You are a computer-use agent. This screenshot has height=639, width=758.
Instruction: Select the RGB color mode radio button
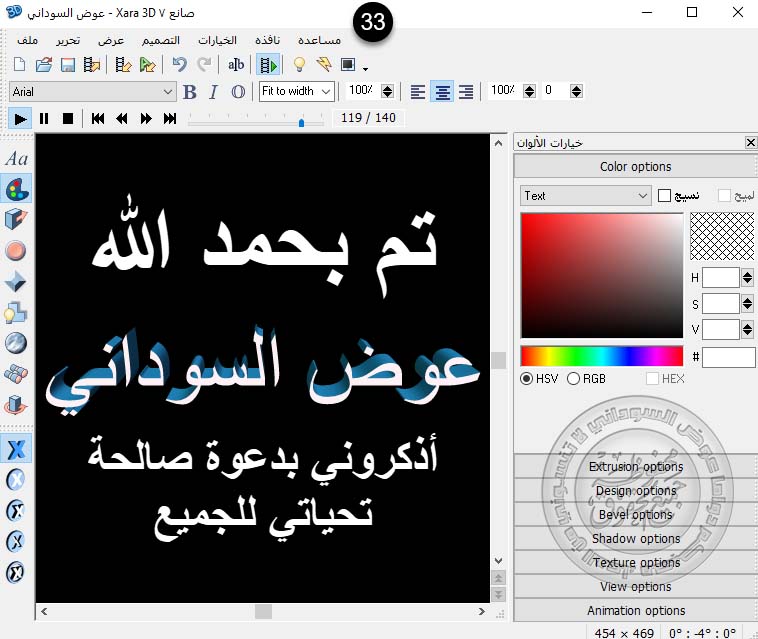[x=573, y=379]
